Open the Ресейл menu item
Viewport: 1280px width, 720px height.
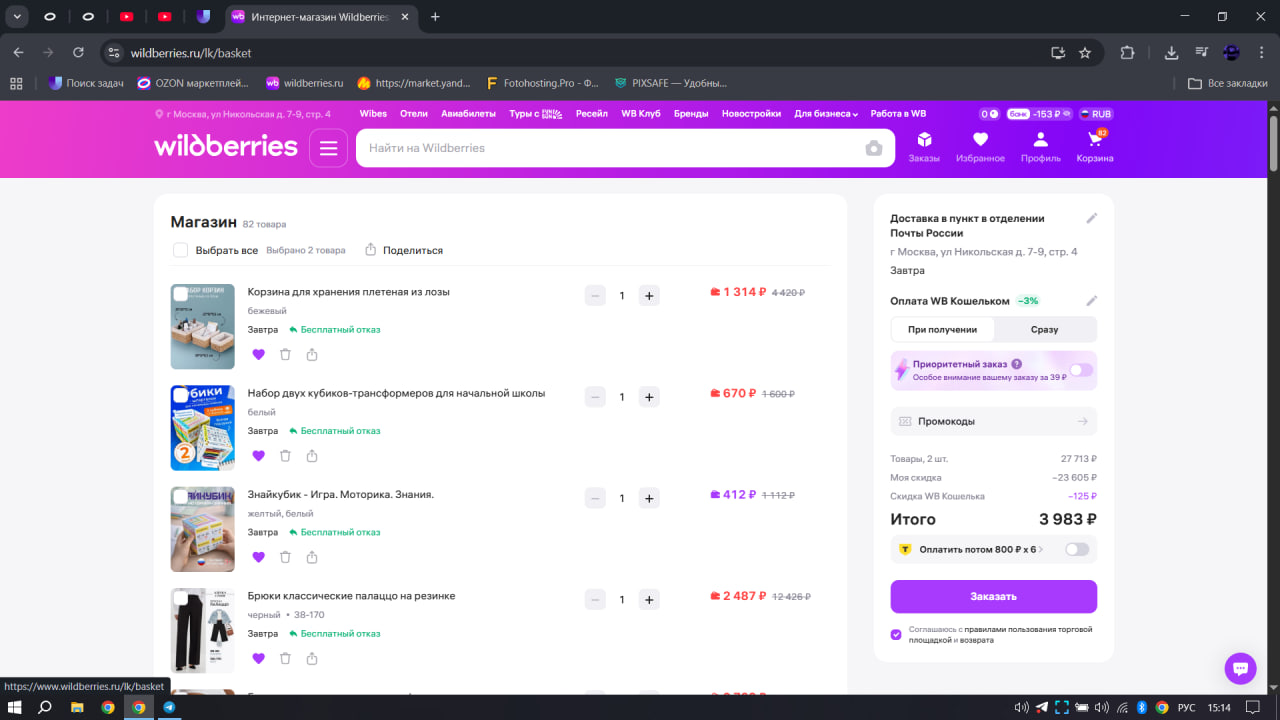(592, 114)
